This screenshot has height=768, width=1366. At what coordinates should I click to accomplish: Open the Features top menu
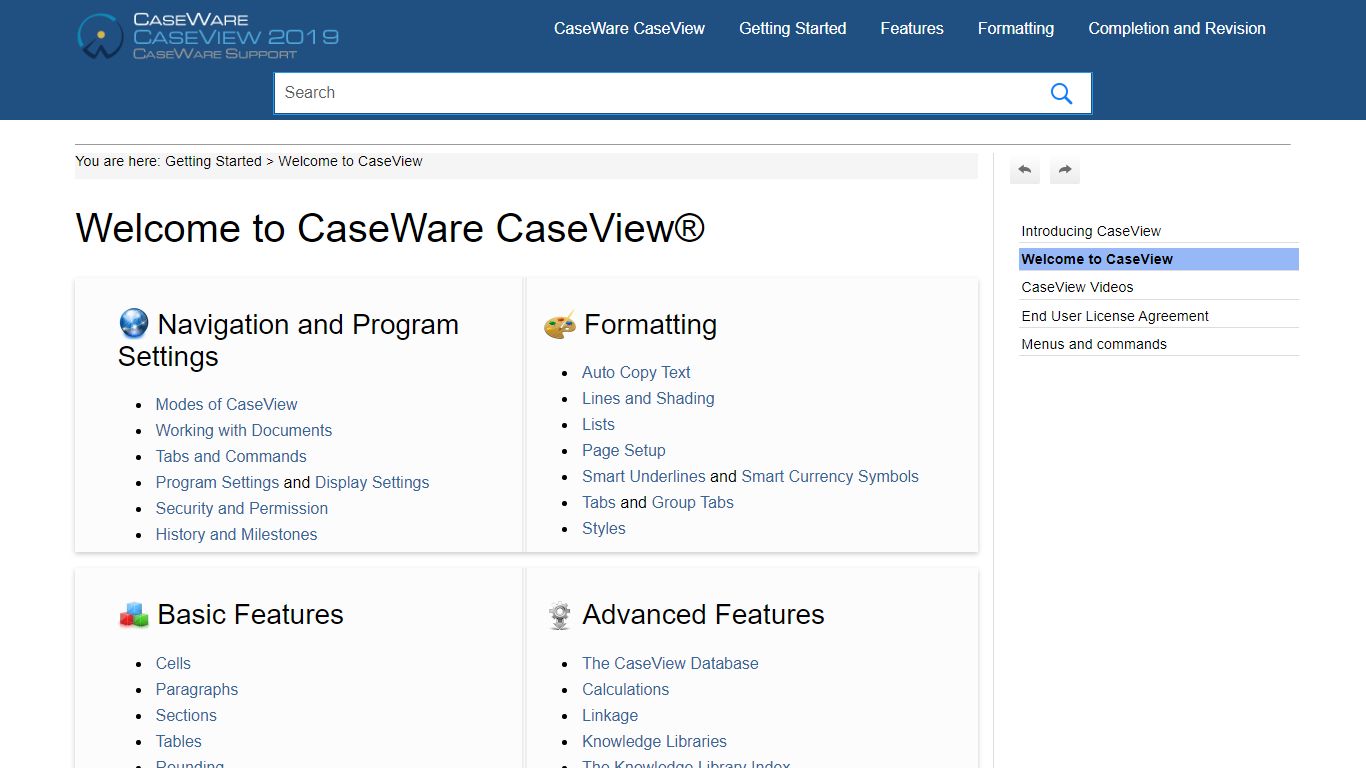[x=912, y=28]
